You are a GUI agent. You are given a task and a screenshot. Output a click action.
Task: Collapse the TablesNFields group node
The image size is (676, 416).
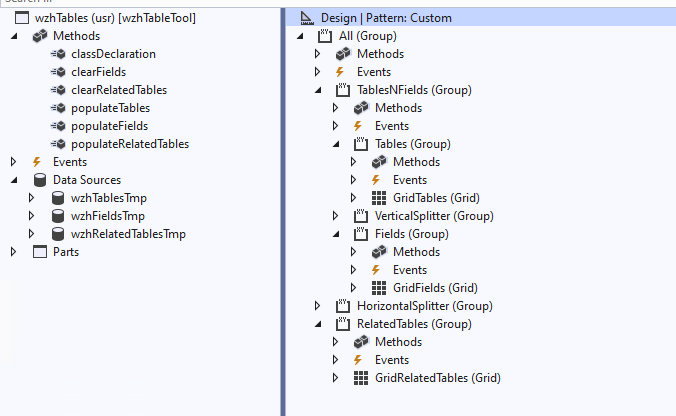[318, 90]
